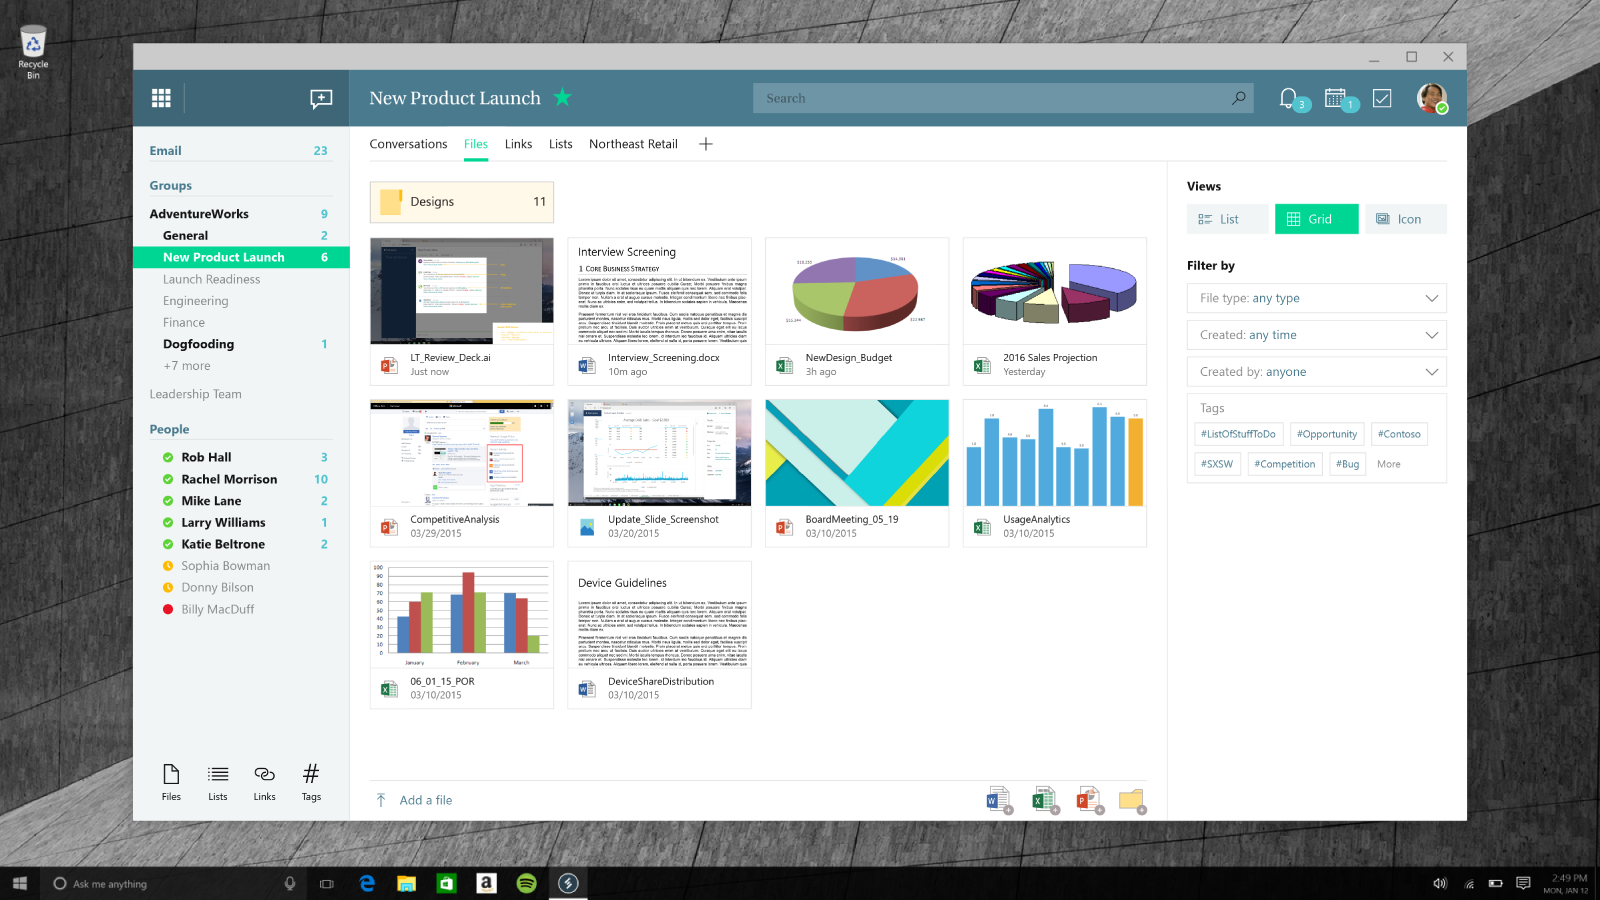Viewport: 1600px width, 900px height.
Task: Select the Grid view option
Action: (1316, 219)
